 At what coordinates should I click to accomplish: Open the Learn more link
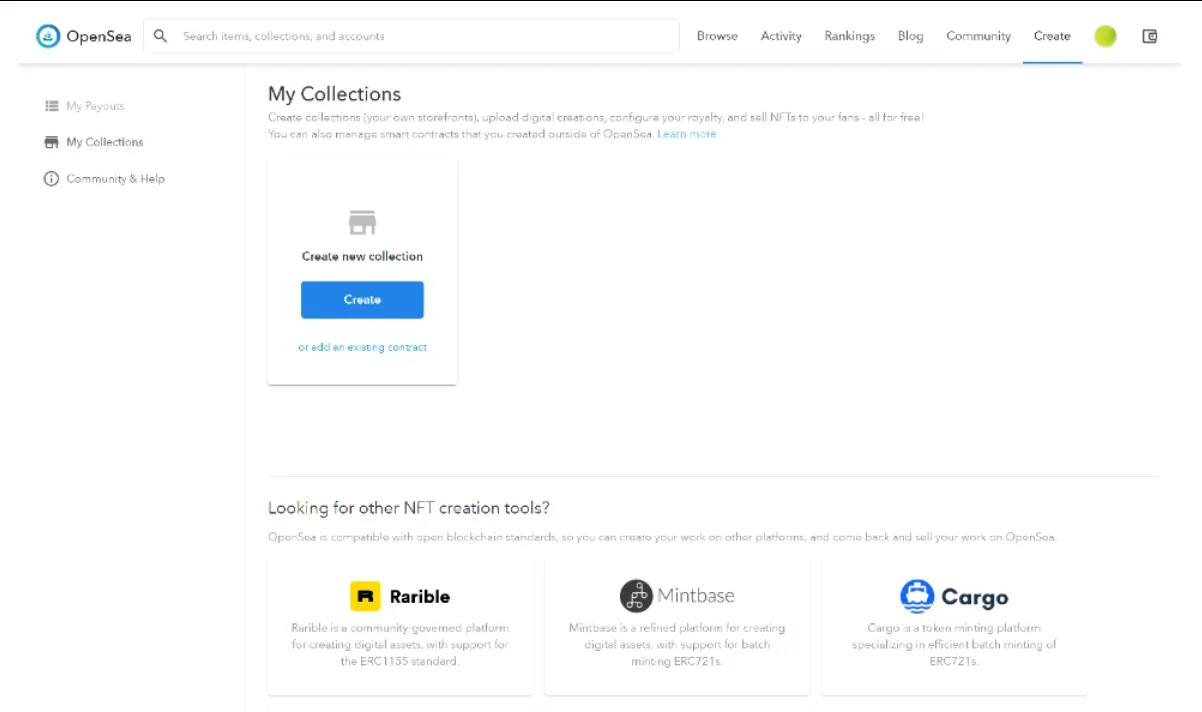tap(687, 134)
